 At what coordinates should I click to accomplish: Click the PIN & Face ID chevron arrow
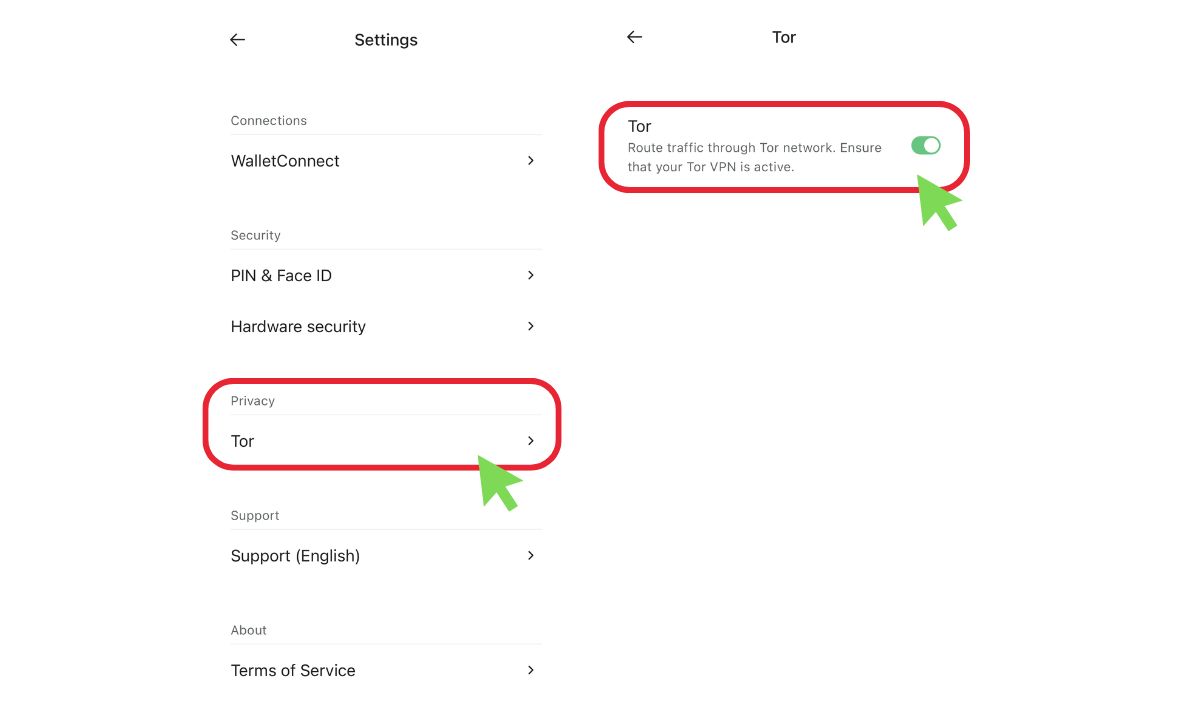(x=531, y=275)
